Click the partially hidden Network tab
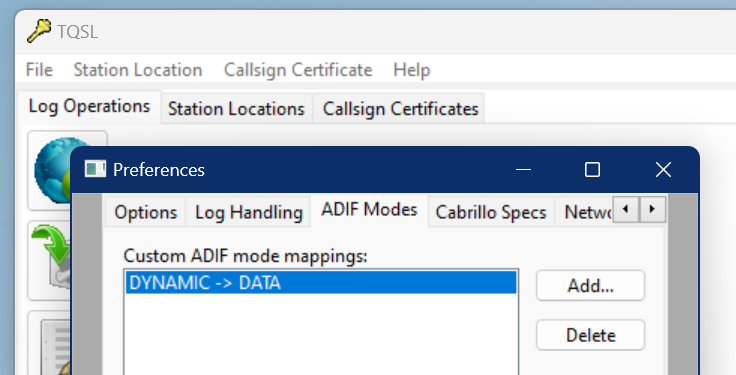Image resolution: width=736 pixels, height=375 pixels. pyautogui.click(x=584, y=213)
